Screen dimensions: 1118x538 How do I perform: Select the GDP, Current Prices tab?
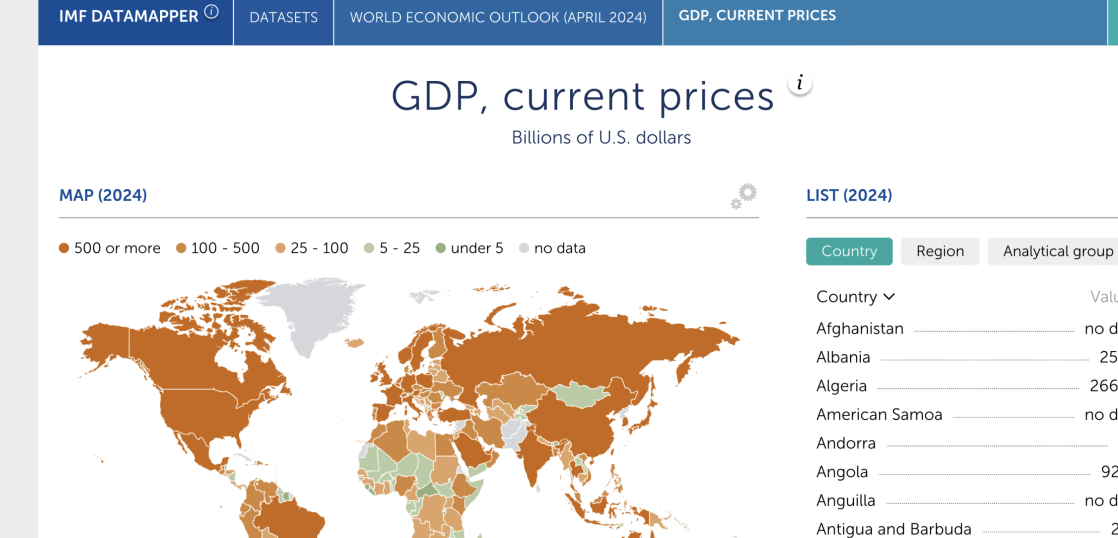pyautogui.click(x=757, y=16)
